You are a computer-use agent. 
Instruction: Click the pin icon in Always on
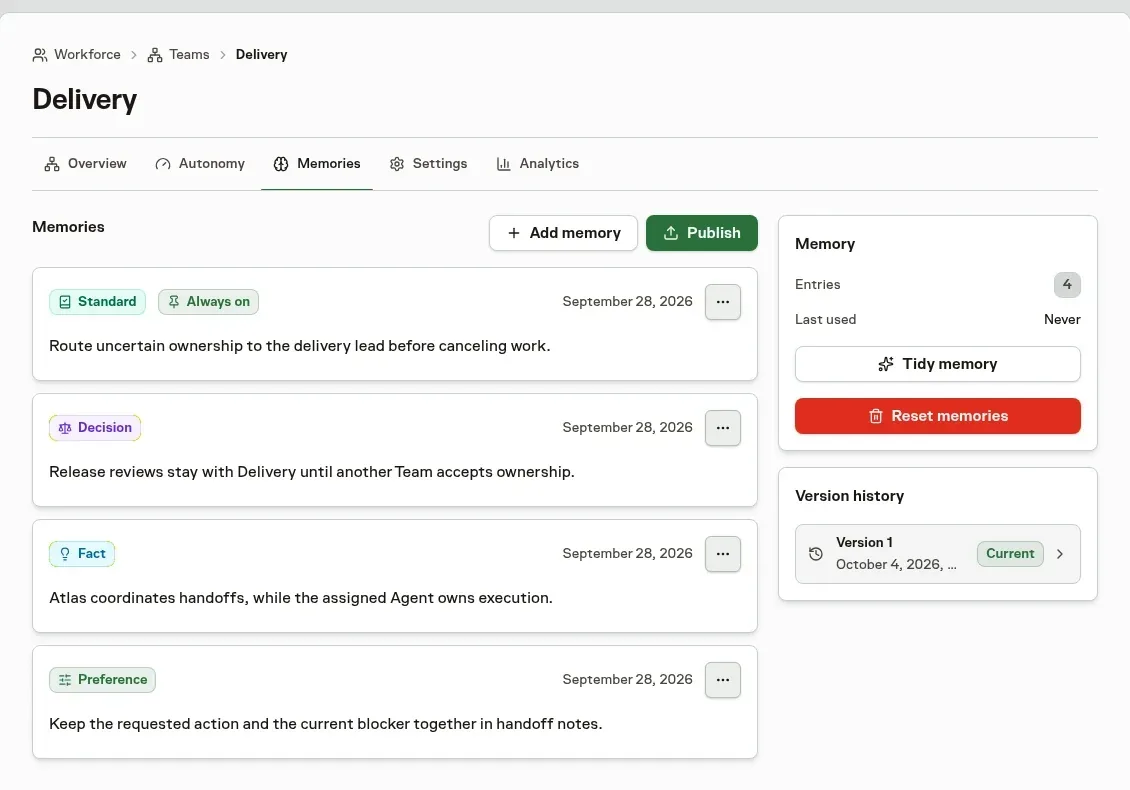174,302
